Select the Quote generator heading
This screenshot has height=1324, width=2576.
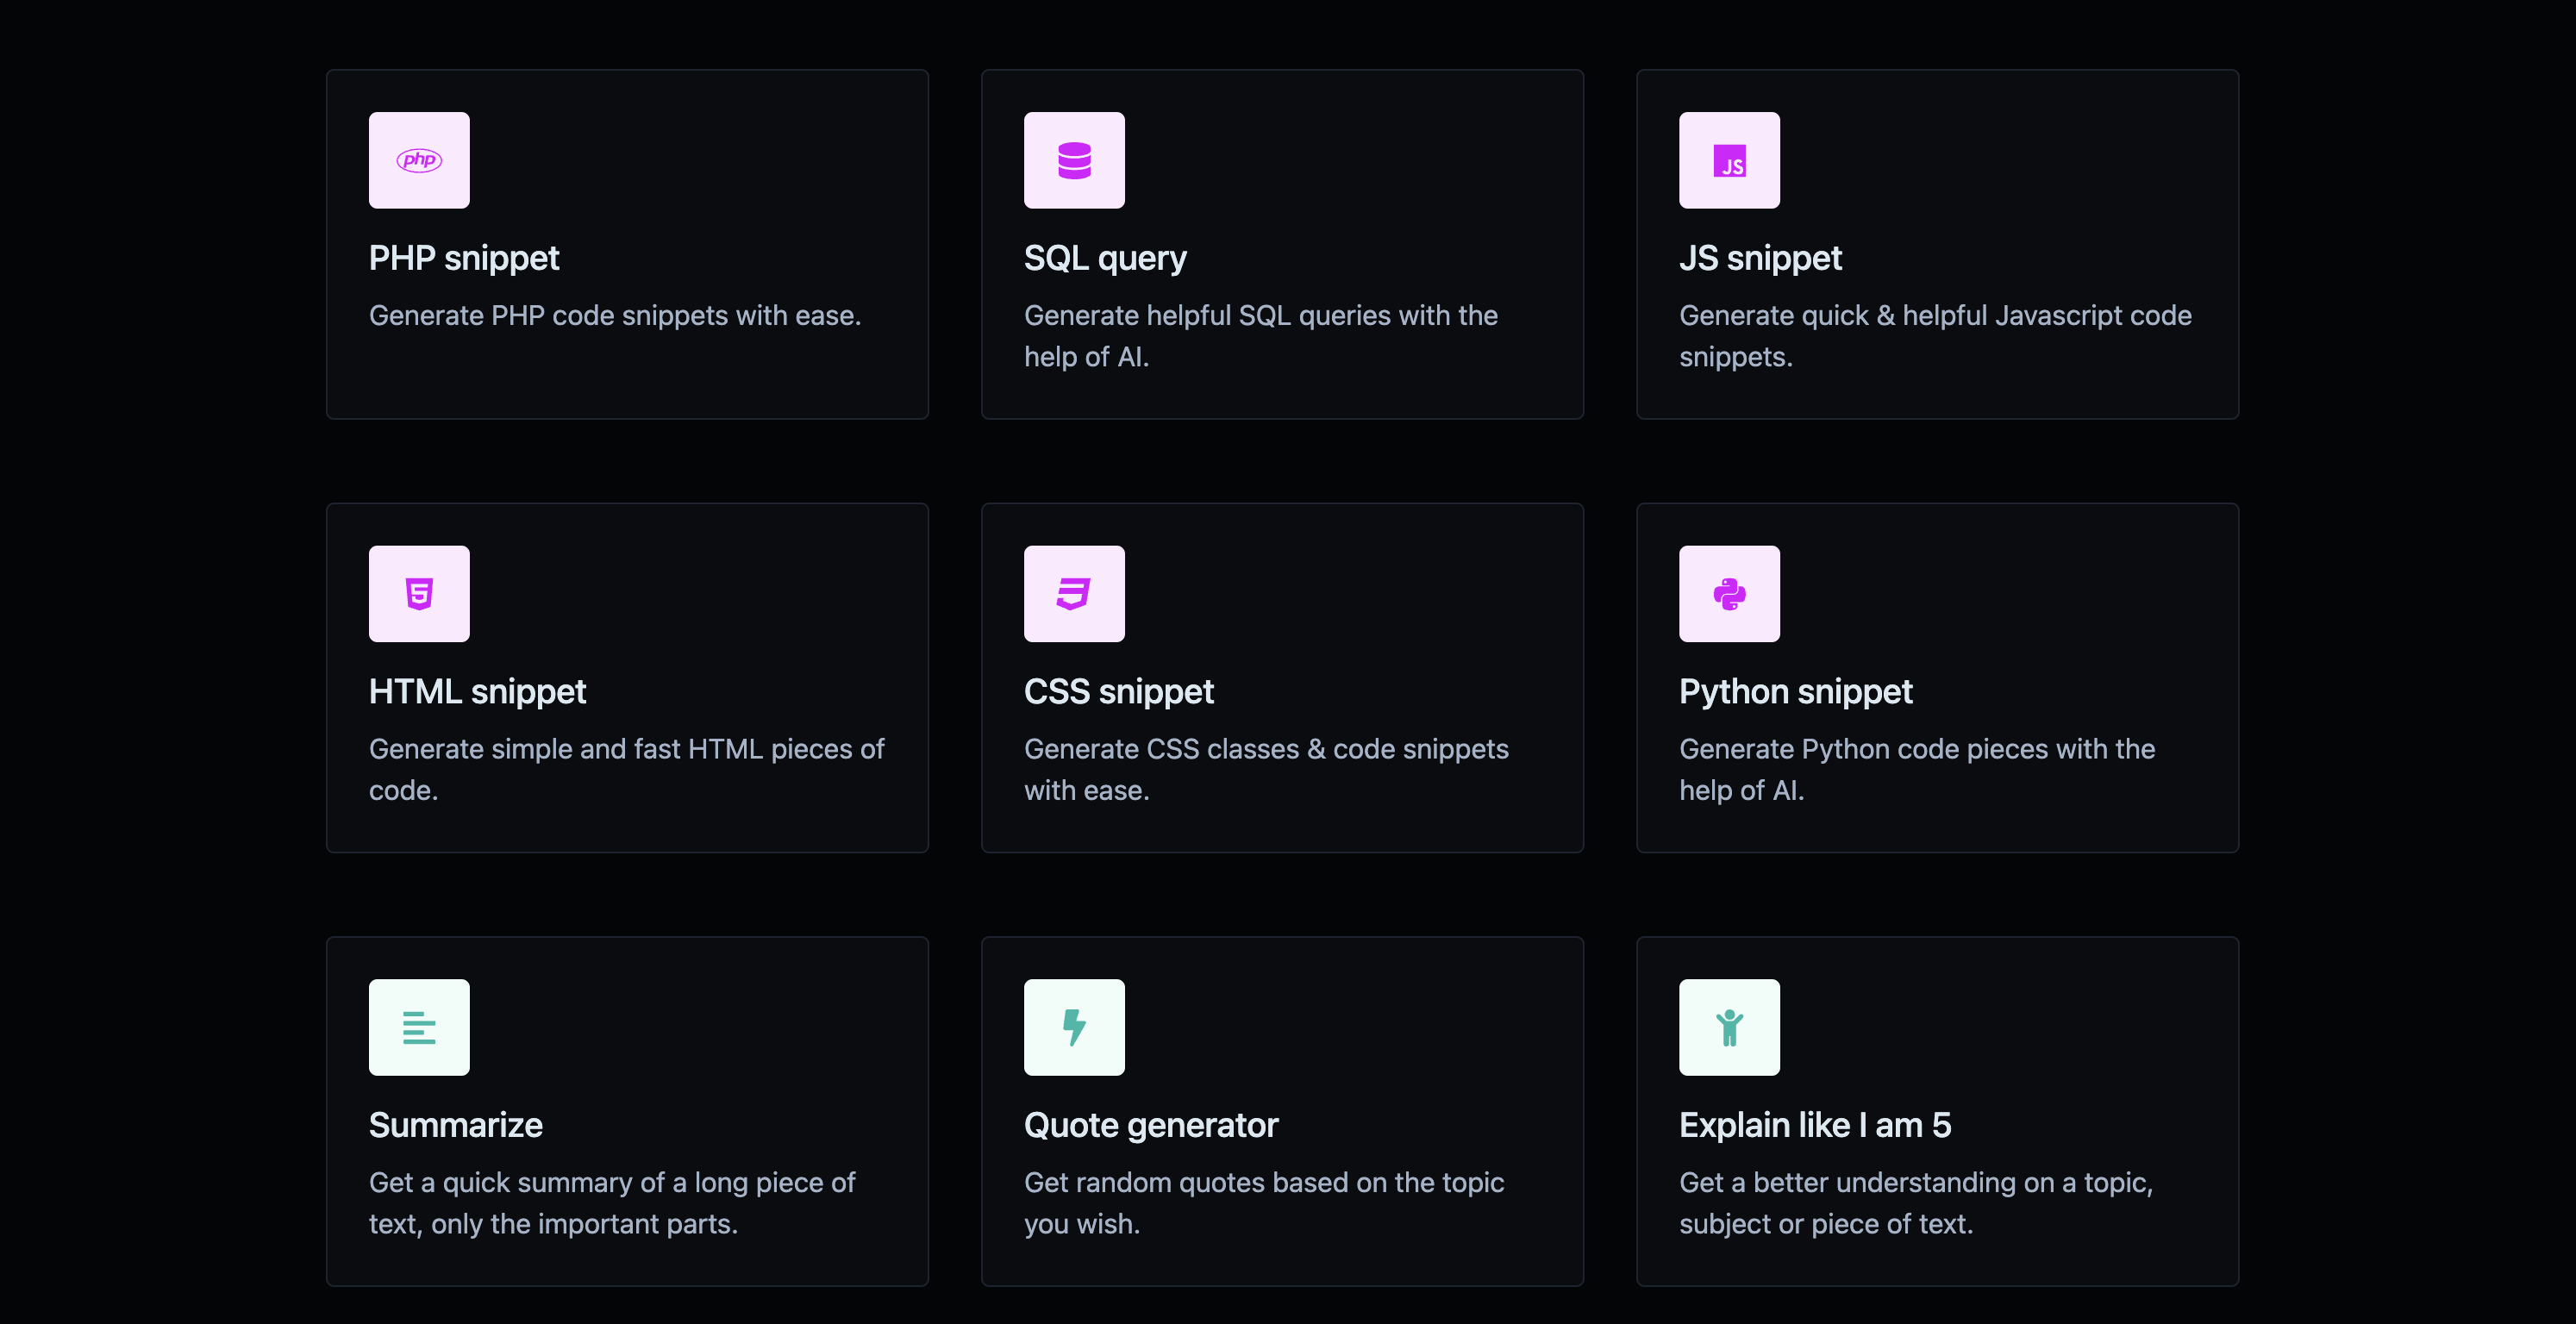[1151, 1125]
